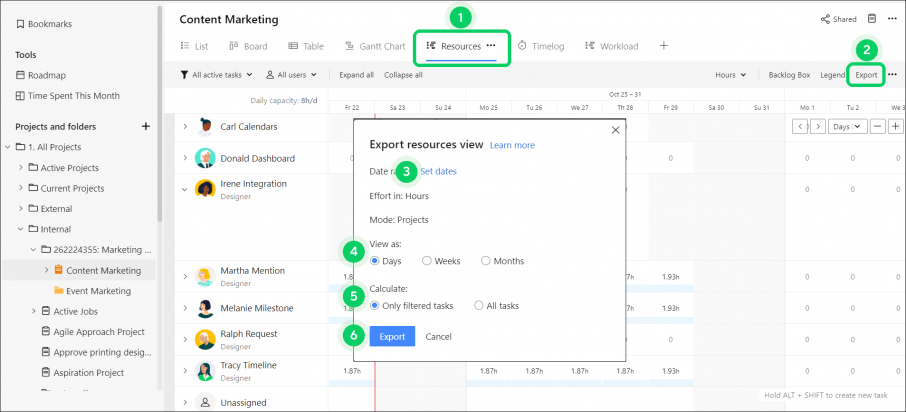Switch to the Gantt Chart tab
Screen dimensions: 906x412
click(375, 46)
